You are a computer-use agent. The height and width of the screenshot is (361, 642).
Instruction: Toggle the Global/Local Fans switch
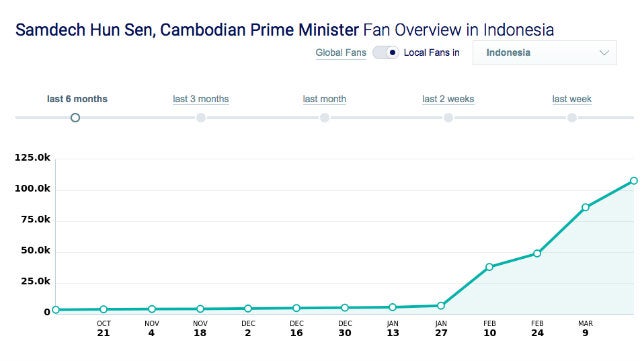386,53
